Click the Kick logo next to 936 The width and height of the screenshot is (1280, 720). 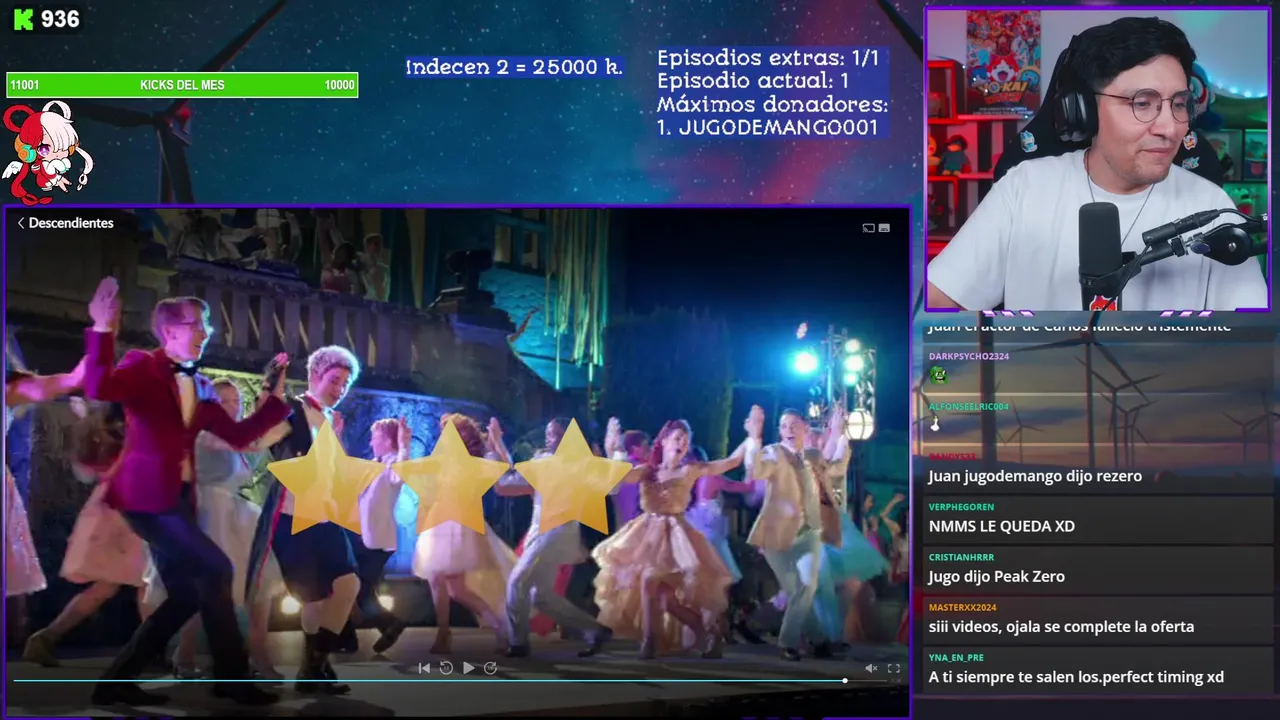tap(23, 19)
